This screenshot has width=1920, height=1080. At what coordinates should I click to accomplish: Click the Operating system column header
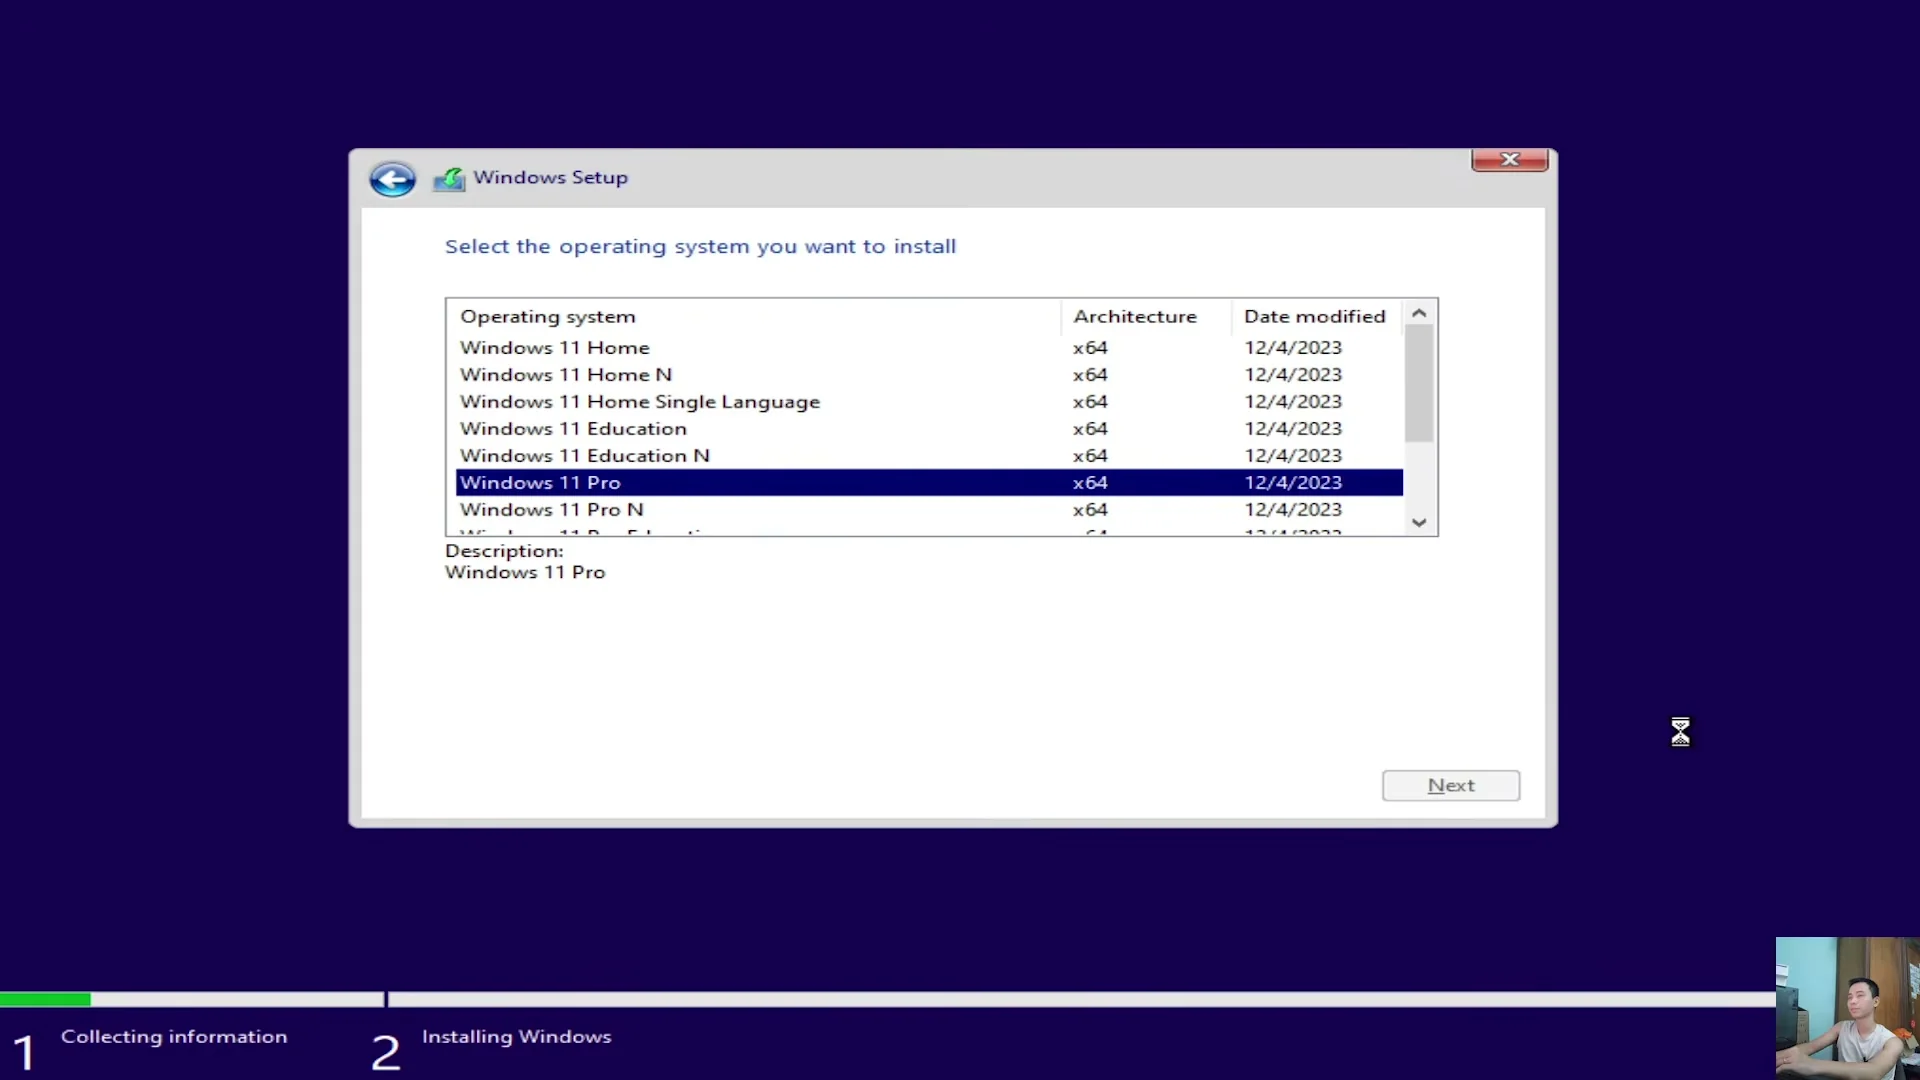pos(754,316)
